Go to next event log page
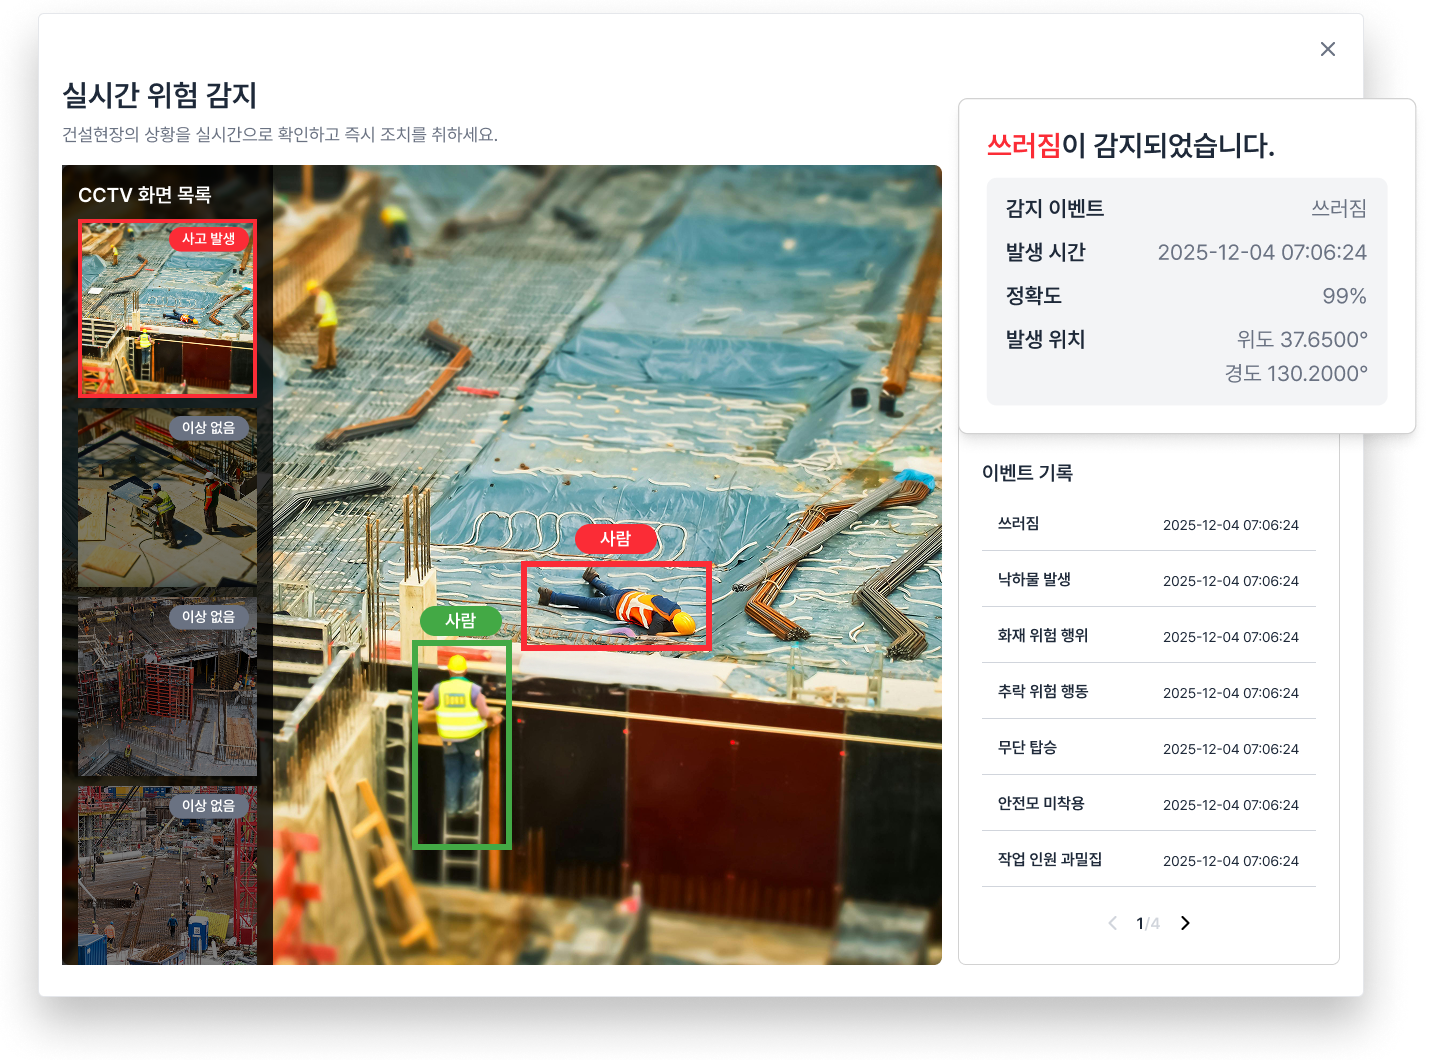Image resolution: width=1429 pixels, height=1060 pixels. 1185,923
